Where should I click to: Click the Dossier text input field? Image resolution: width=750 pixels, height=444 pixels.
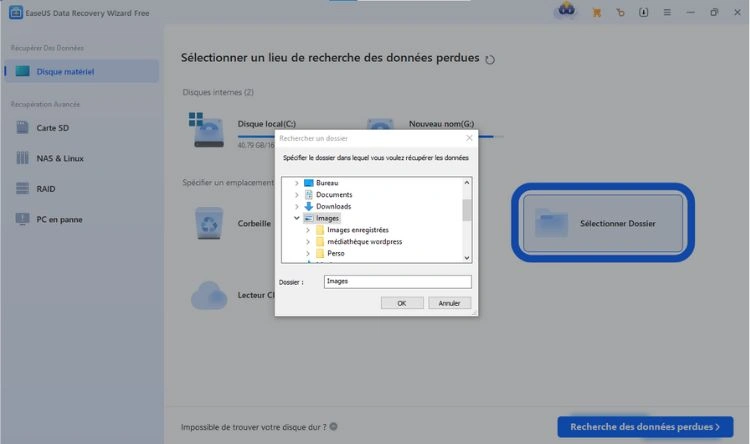click(397, 281)
